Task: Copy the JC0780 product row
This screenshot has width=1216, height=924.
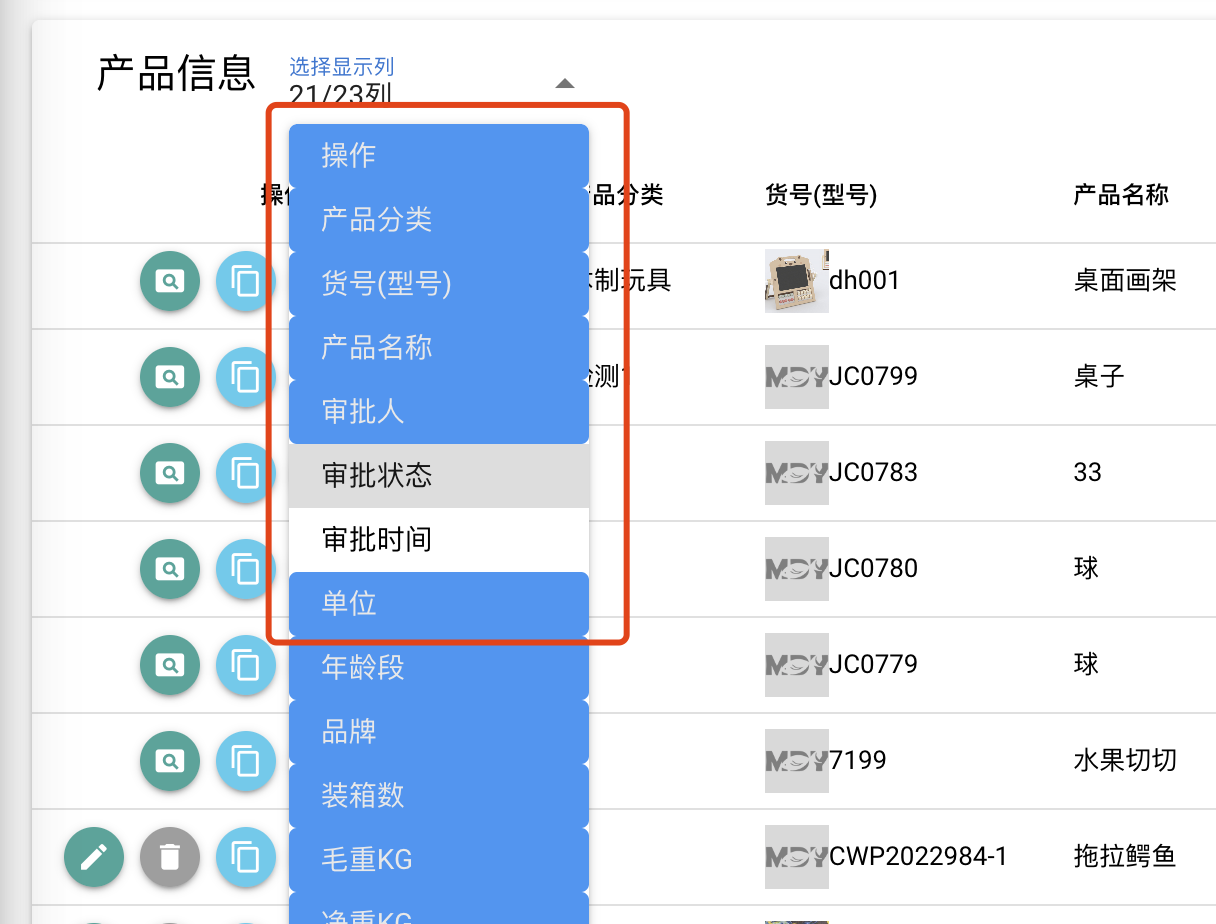Action: (x=246, y=569)
